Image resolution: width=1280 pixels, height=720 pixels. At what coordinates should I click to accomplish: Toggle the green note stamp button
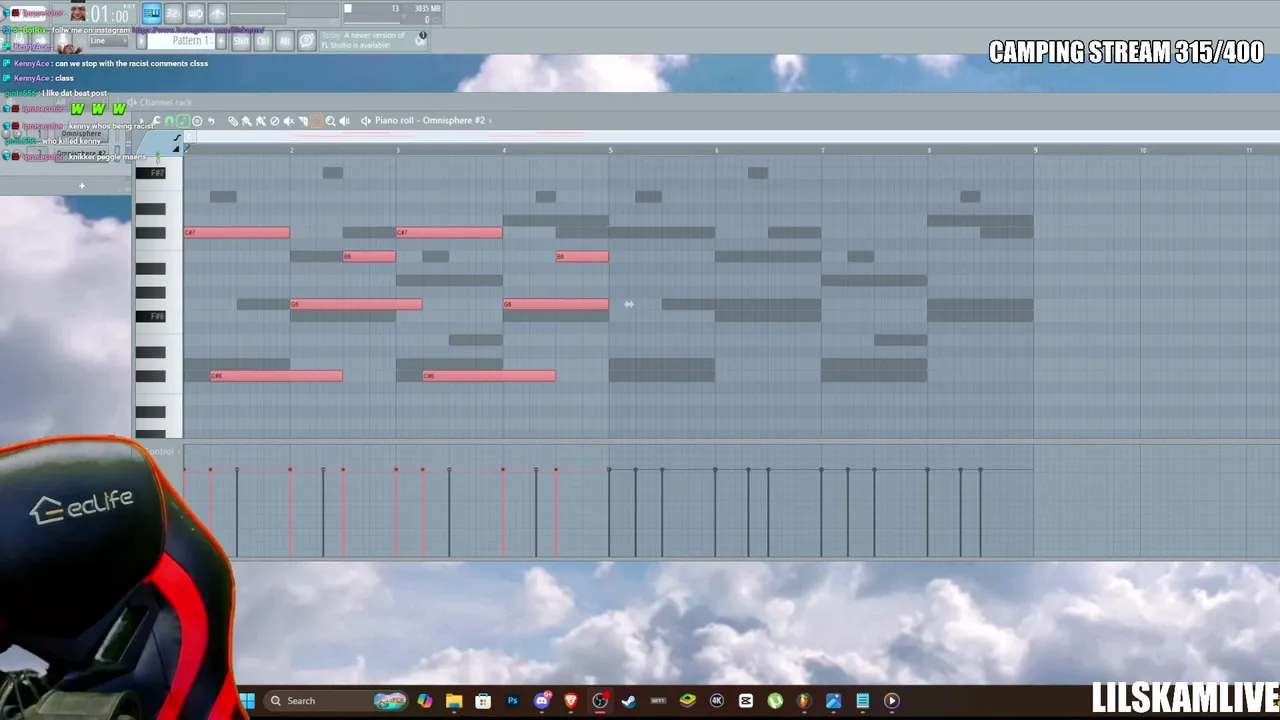[183, 121]
